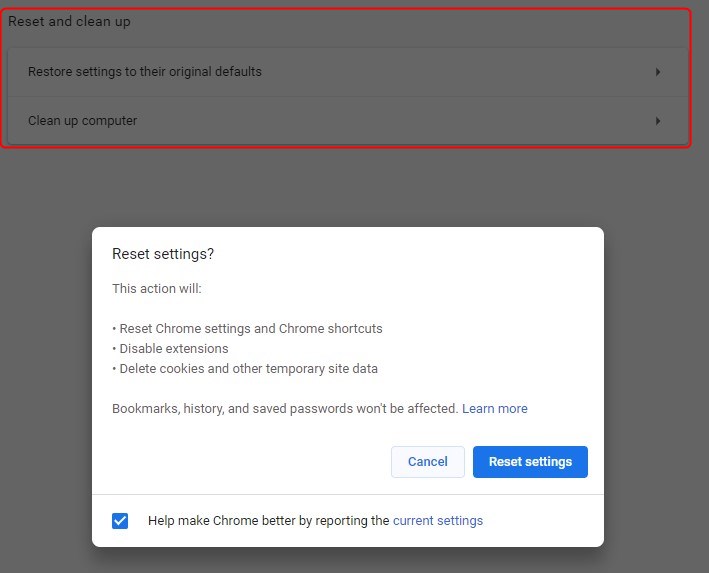The width and height of the screenshot is (709, 573).
Task: Click the Reset Chrome settings and shortcuts bullet
Action: 250,329
